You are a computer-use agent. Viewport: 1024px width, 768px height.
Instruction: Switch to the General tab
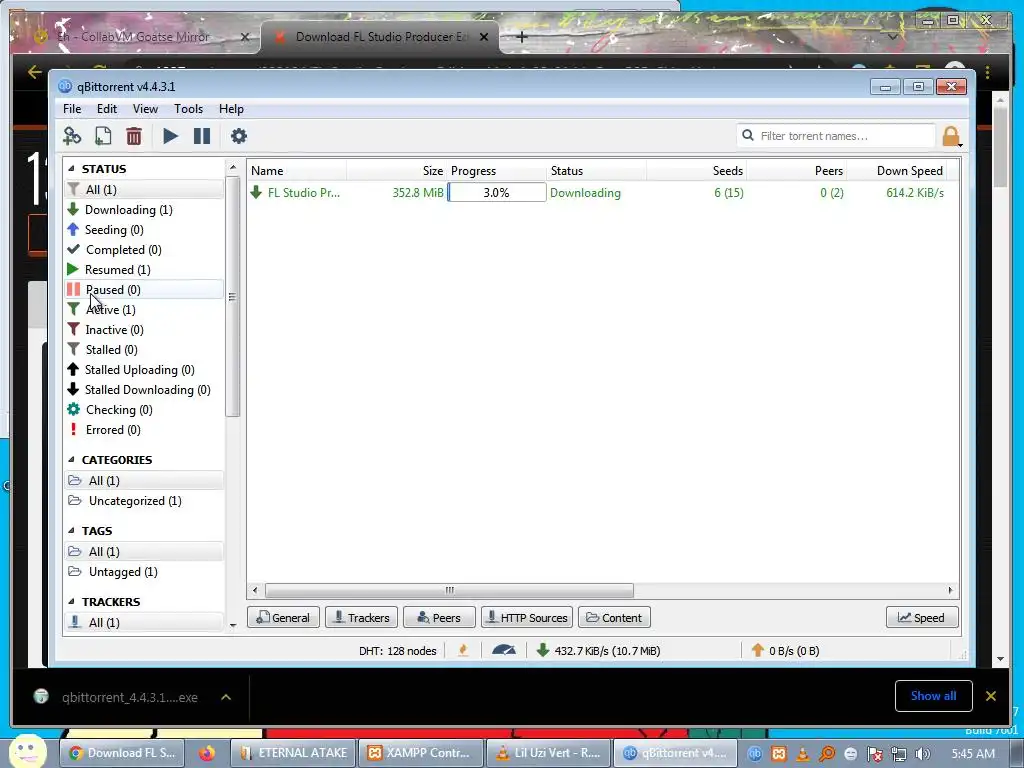click(283, 618)
